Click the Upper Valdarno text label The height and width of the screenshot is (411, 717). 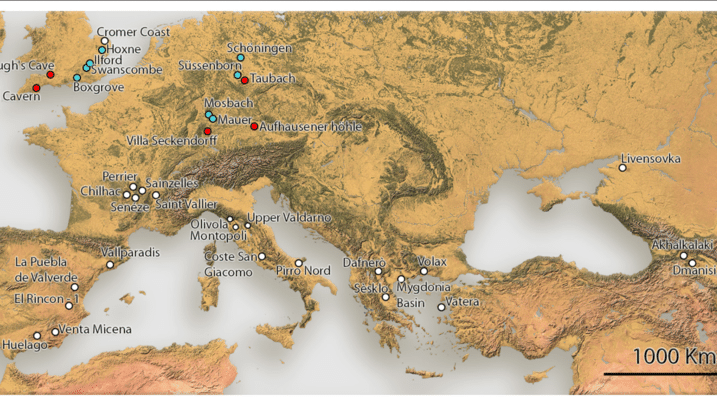(x=288, y=217)
